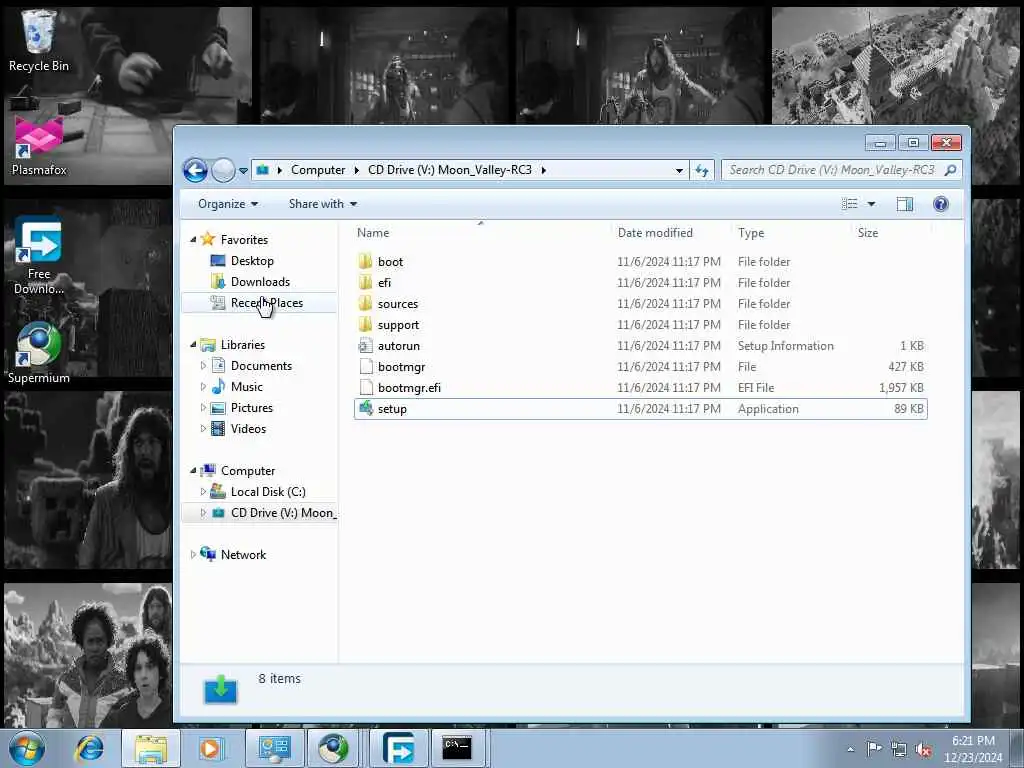Click Computer in the address breadcrumb
The image size is (1024, 768).
pos(318,170)
